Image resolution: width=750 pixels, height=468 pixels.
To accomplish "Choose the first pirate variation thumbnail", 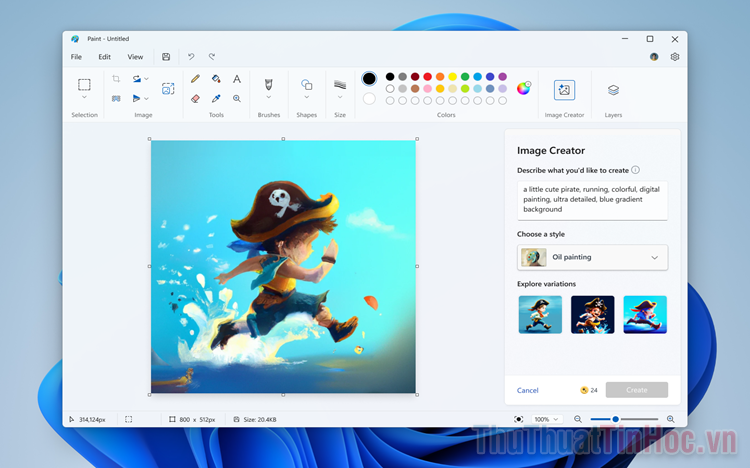I will pyautogui.click(x=540, y=314).
